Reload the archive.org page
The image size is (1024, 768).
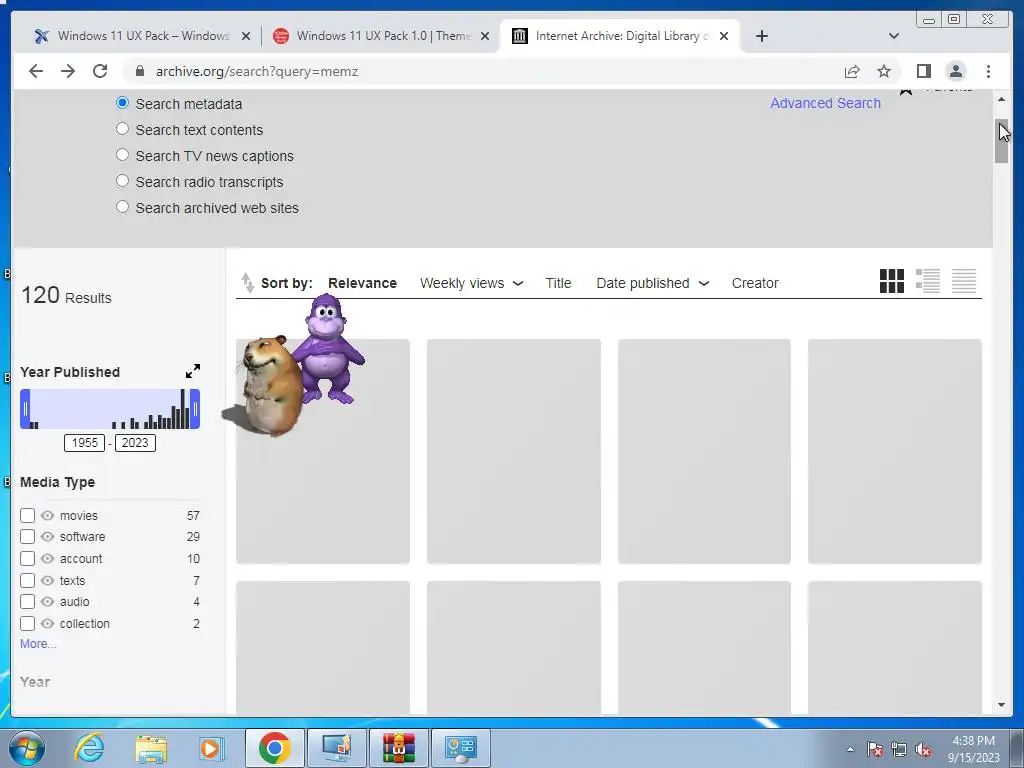[100, 71]
